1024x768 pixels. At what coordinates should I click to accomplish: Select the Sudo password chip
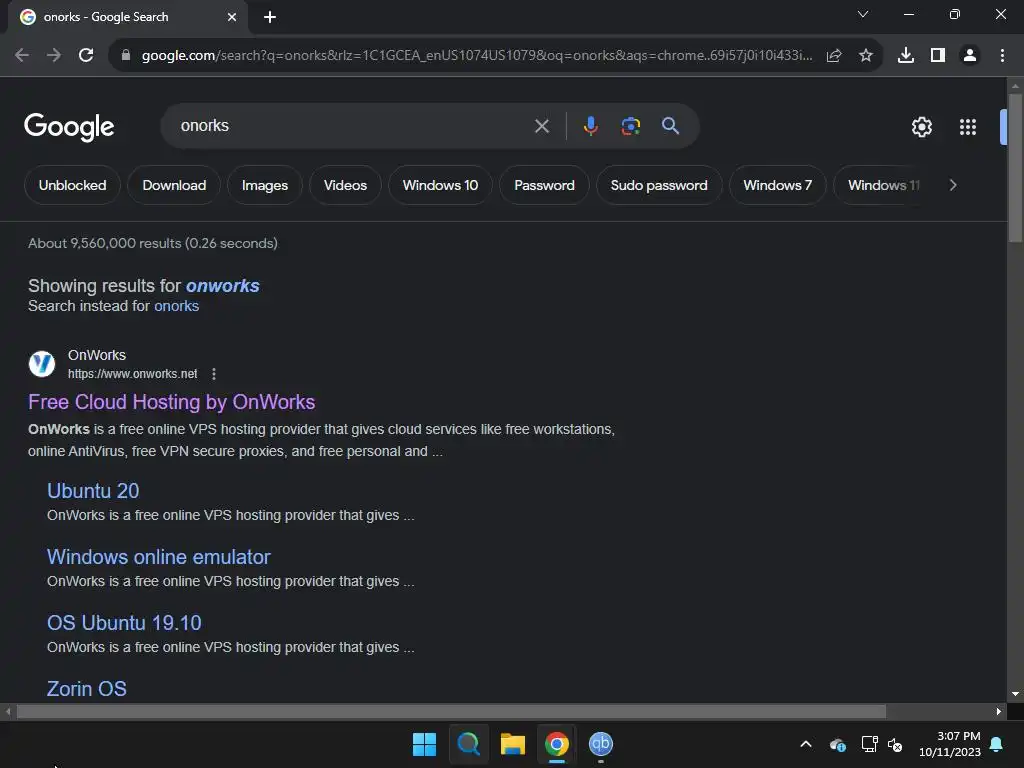pyautogui.click(x=659, y=185)
